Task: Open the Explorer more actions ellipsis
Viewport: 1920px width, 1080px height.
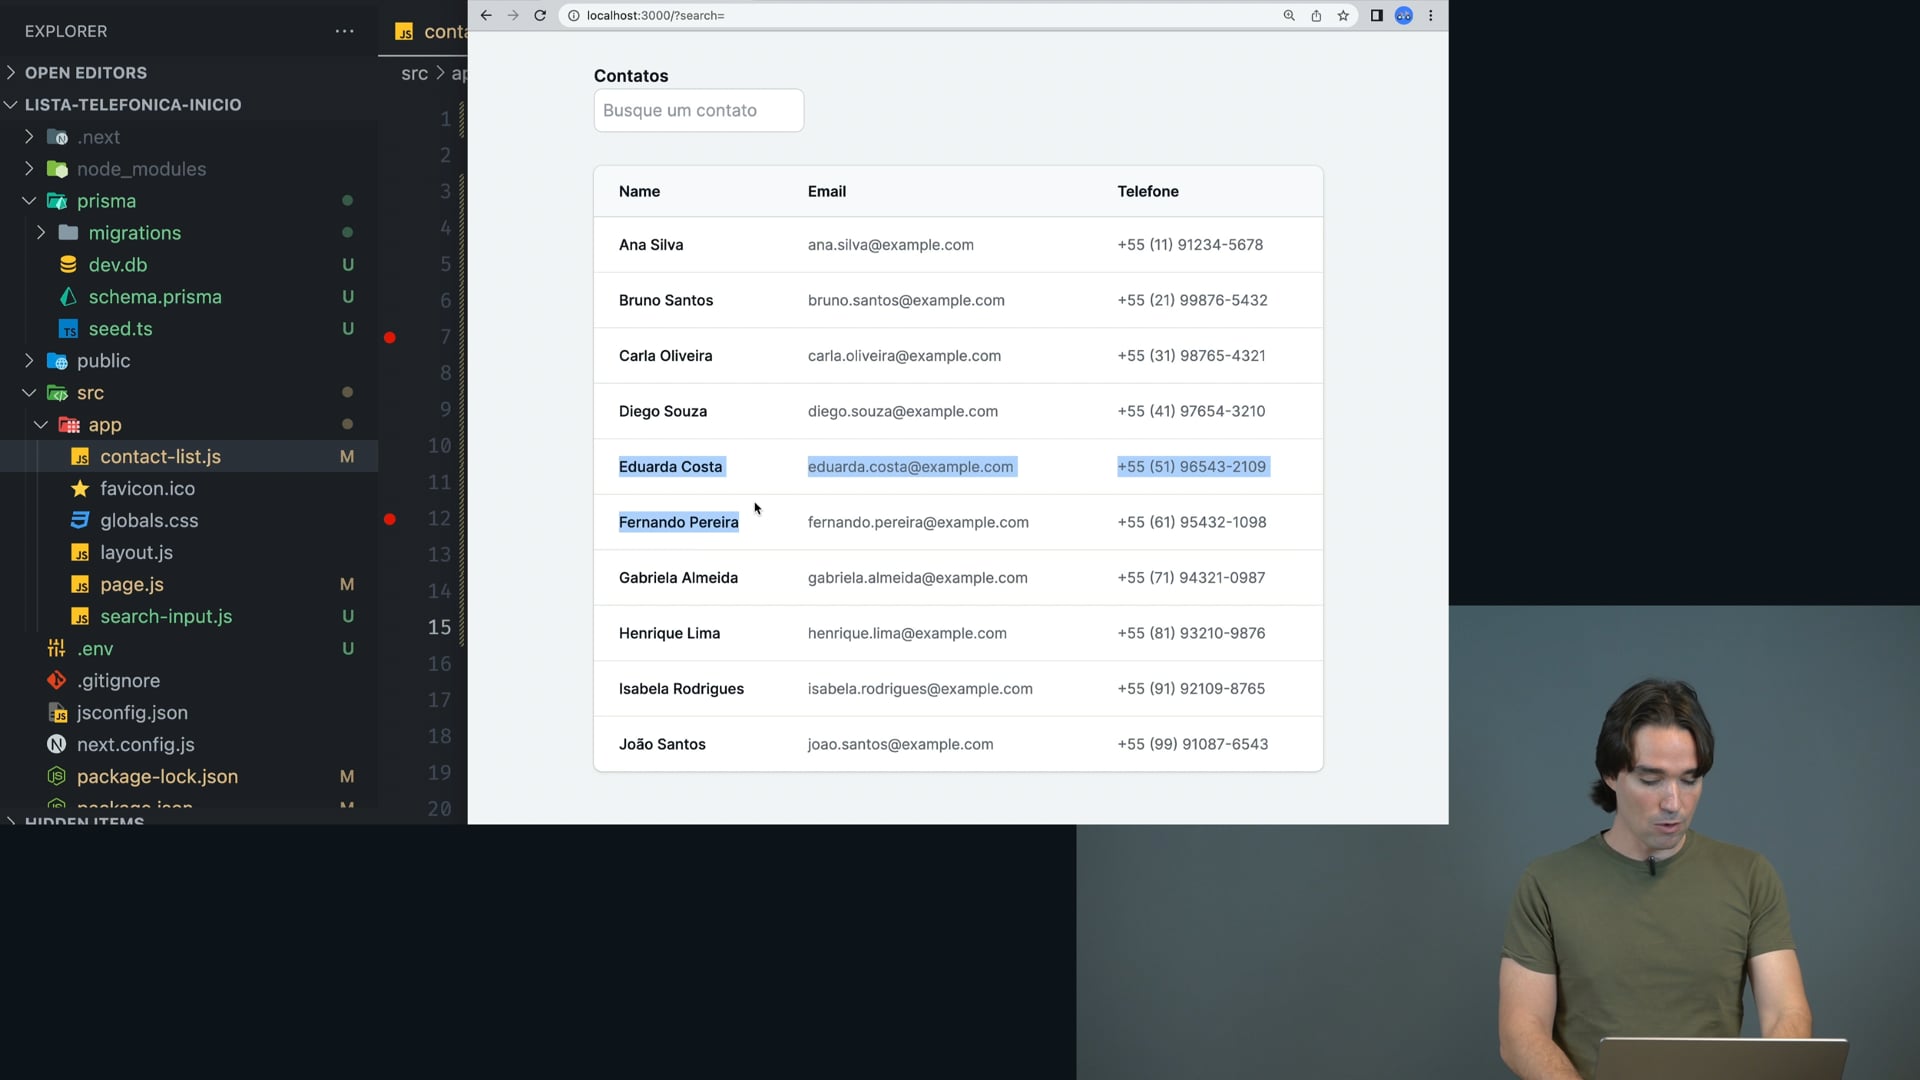Action: tap(344, 31)
